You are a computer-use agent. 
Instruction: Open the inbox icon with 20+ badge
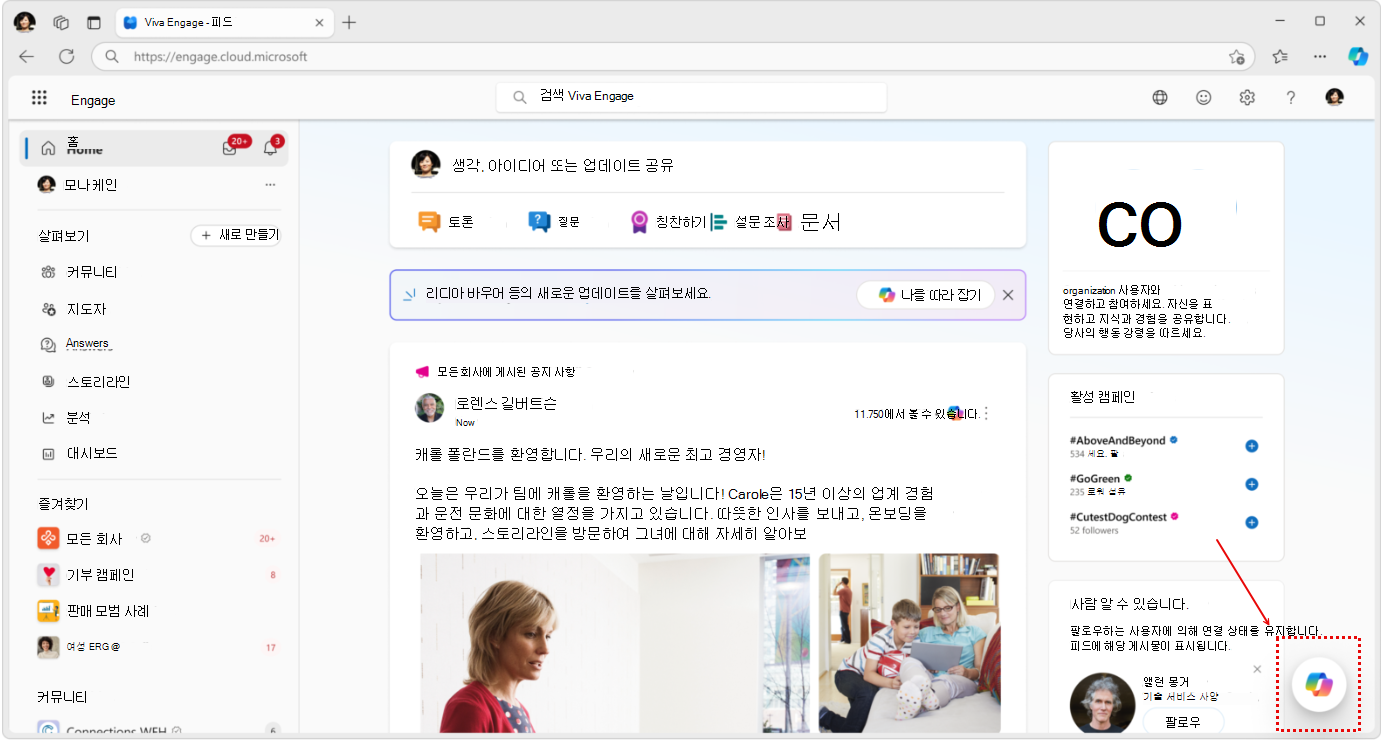(x=229, y=148)
